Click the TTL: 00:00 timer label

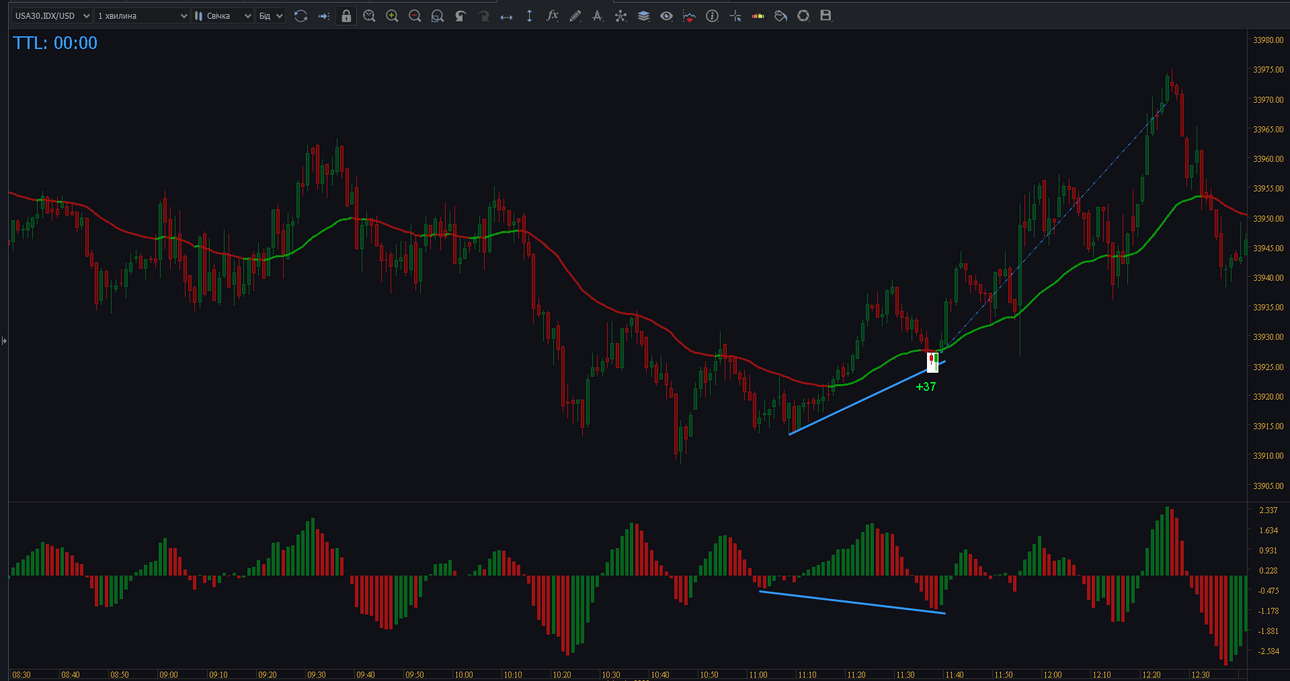point(55,43)
